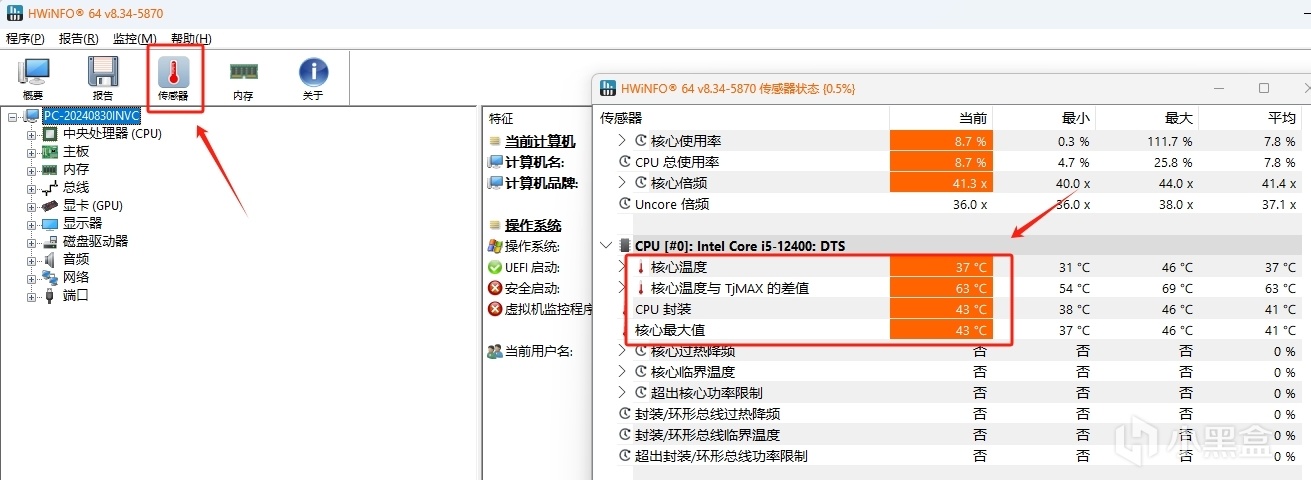This screenshot has width=1311, height=480.
Task: Click the 计算机品牌: field label
Action: [x=542, y=183]
